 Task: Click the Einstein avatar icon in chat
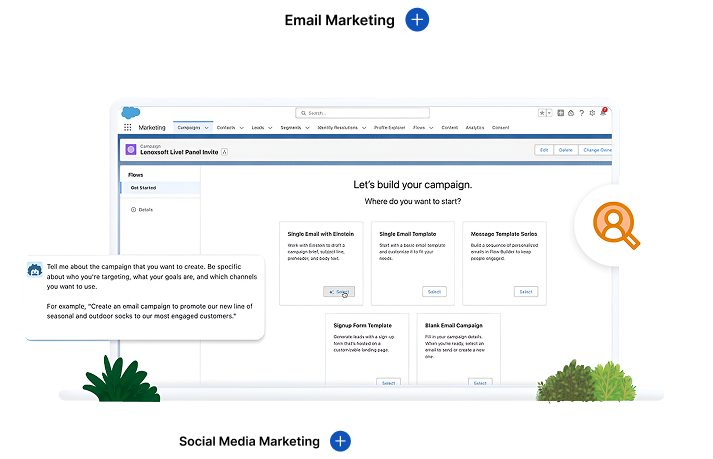[x=35, y=270]
